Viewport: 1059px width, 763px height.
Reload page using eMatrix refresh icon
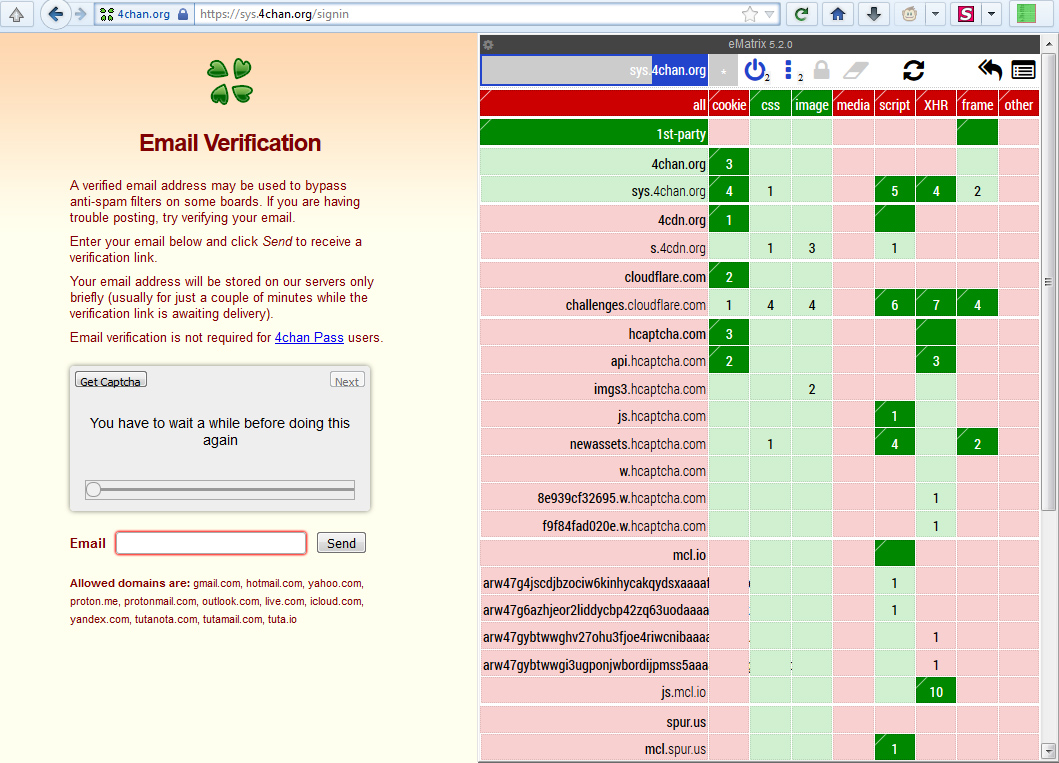coord(914,70)
